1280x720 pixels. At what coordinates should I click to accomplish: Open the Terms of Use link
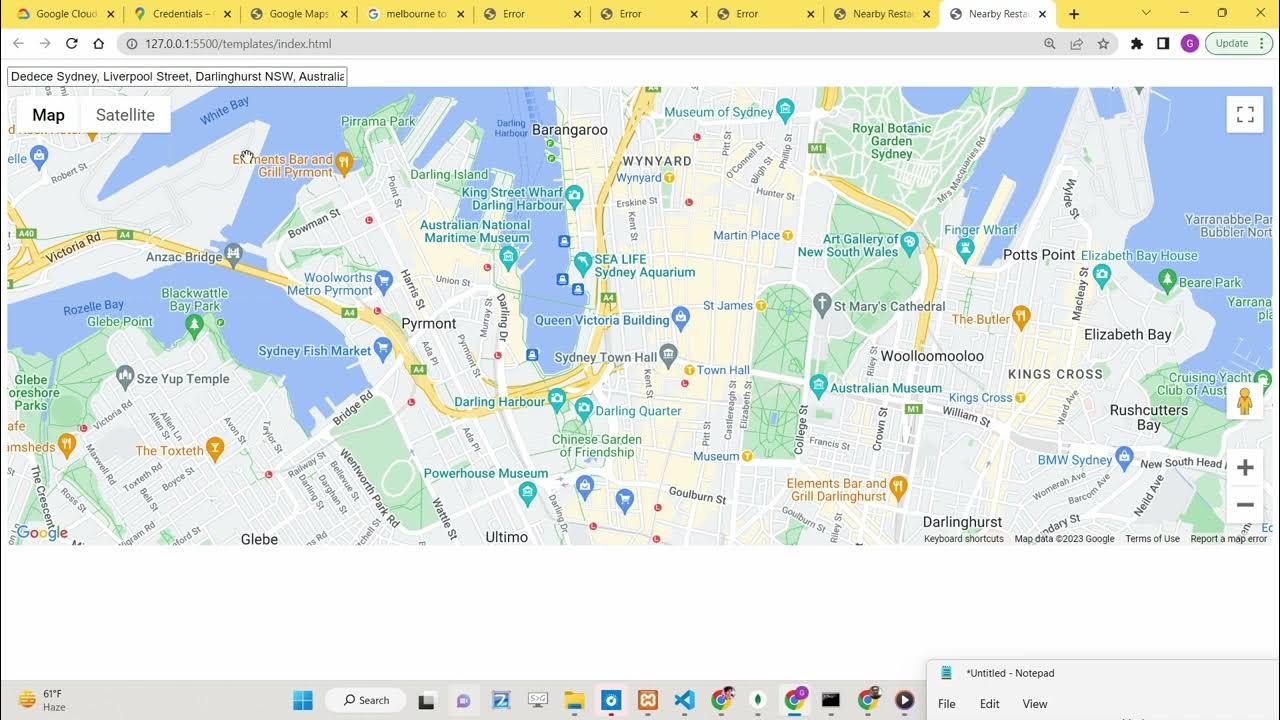tap(1152, 539)
